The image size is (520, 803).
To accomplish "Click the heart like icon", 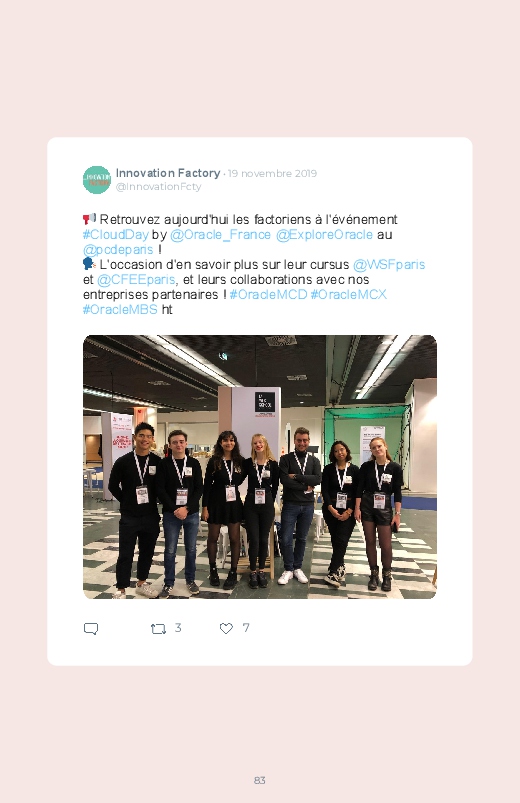I will point(226,628).
